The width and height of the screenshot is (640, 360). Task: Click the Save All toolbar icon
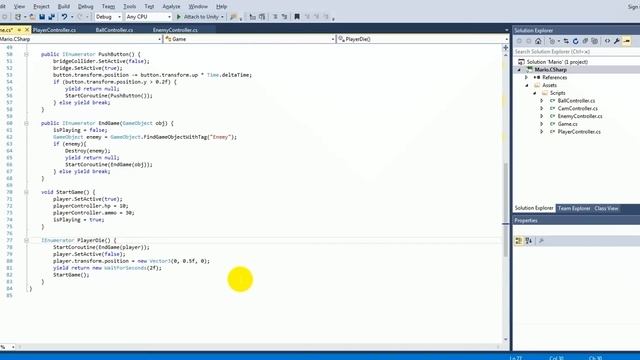[51, 17]
